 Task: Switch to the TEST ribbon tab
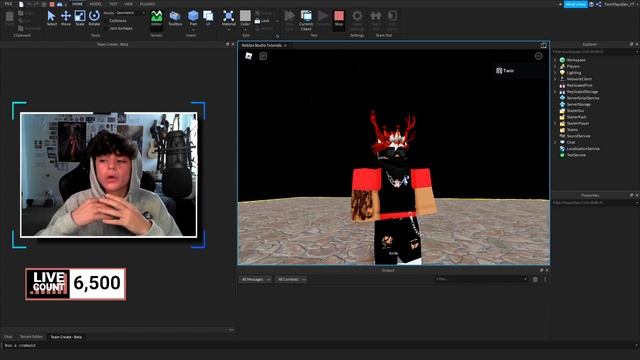[113, 4]
